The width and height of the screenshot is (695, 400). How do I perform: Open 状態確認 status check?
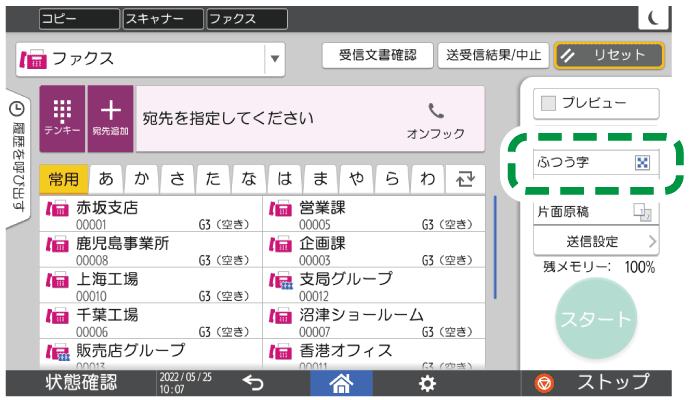(x=81, y=383)
